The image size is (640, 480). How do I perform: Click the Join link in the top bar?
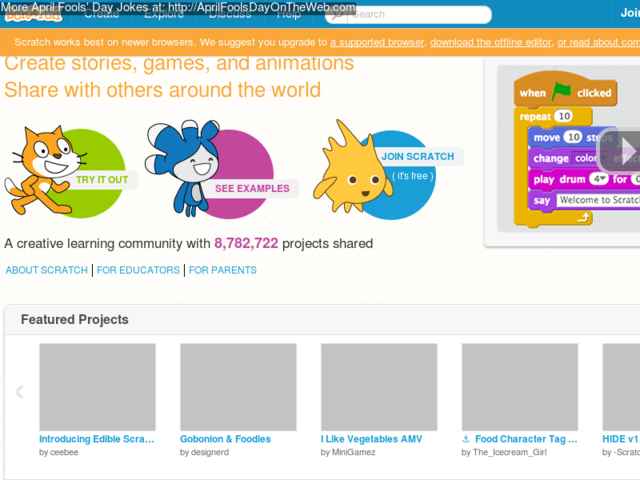point(630,13)
